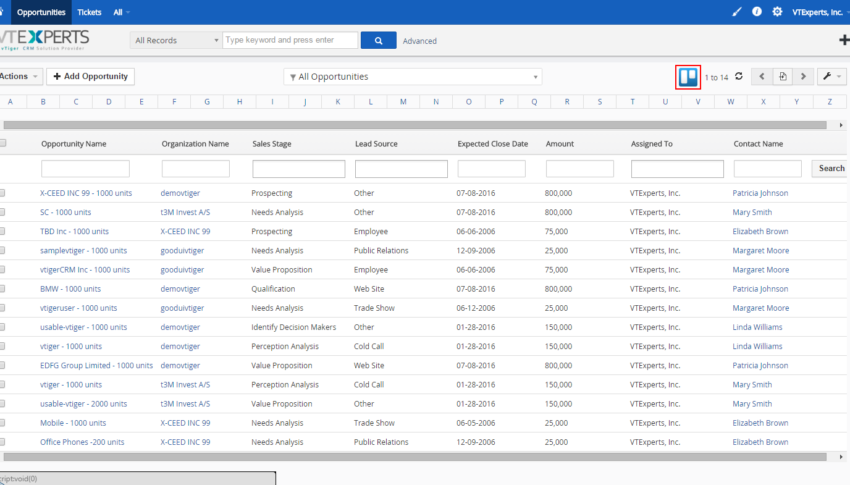The height and width of the screenshot is (485, 850).
Task: Open Office Phones -200 units opportunity
Action: pos(82,442)
